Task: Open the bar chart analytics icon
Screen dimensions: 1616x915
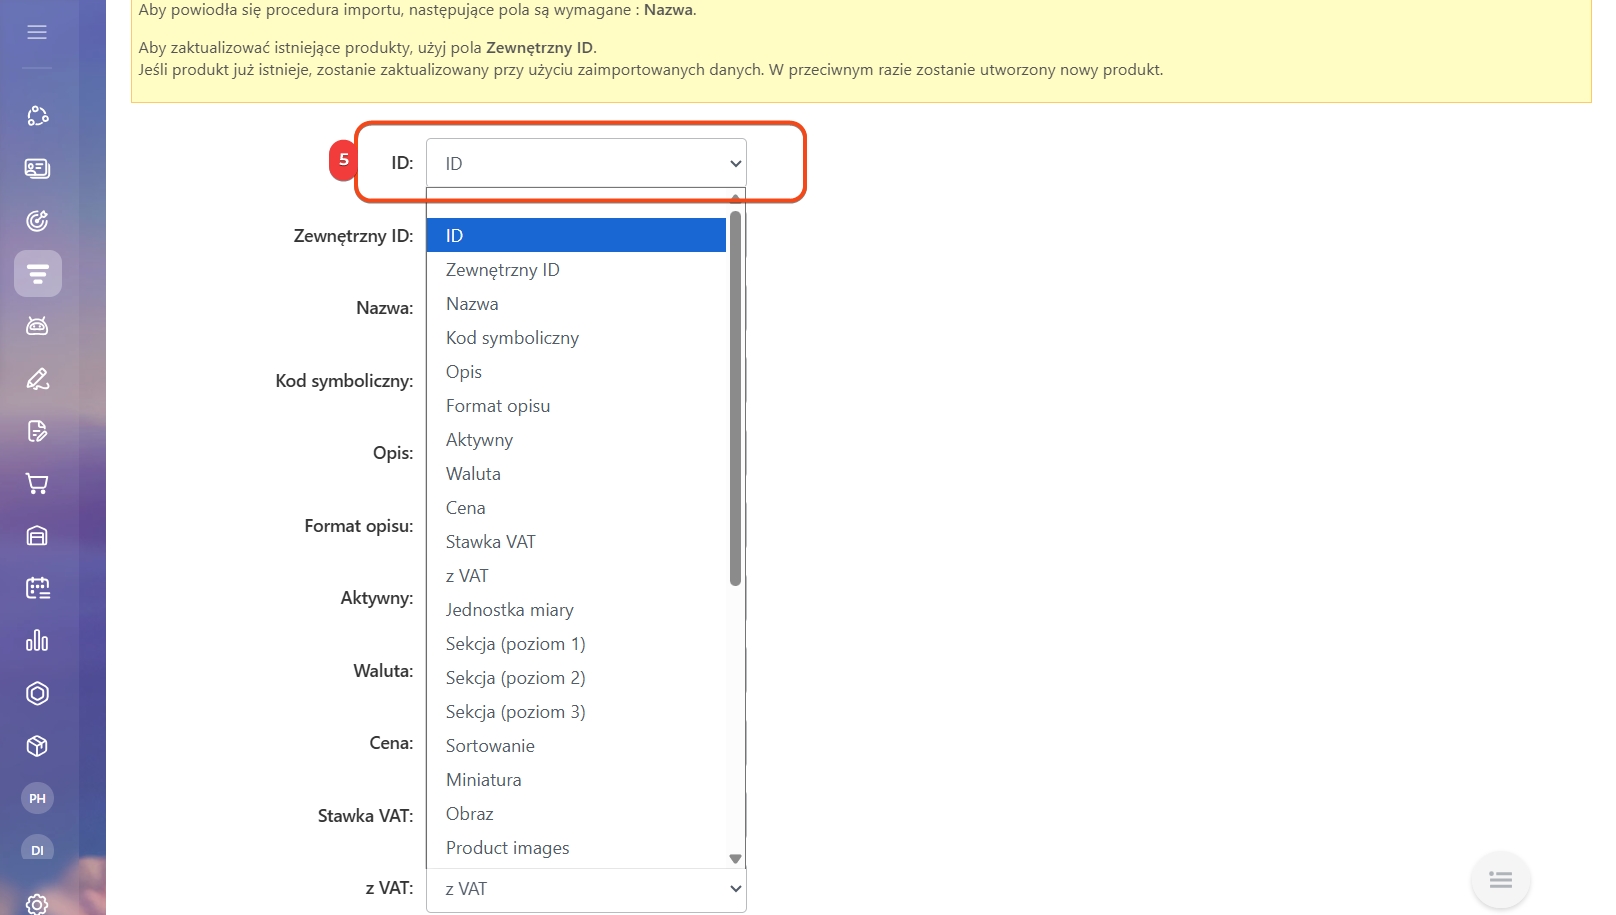Action: coord(37,641)
